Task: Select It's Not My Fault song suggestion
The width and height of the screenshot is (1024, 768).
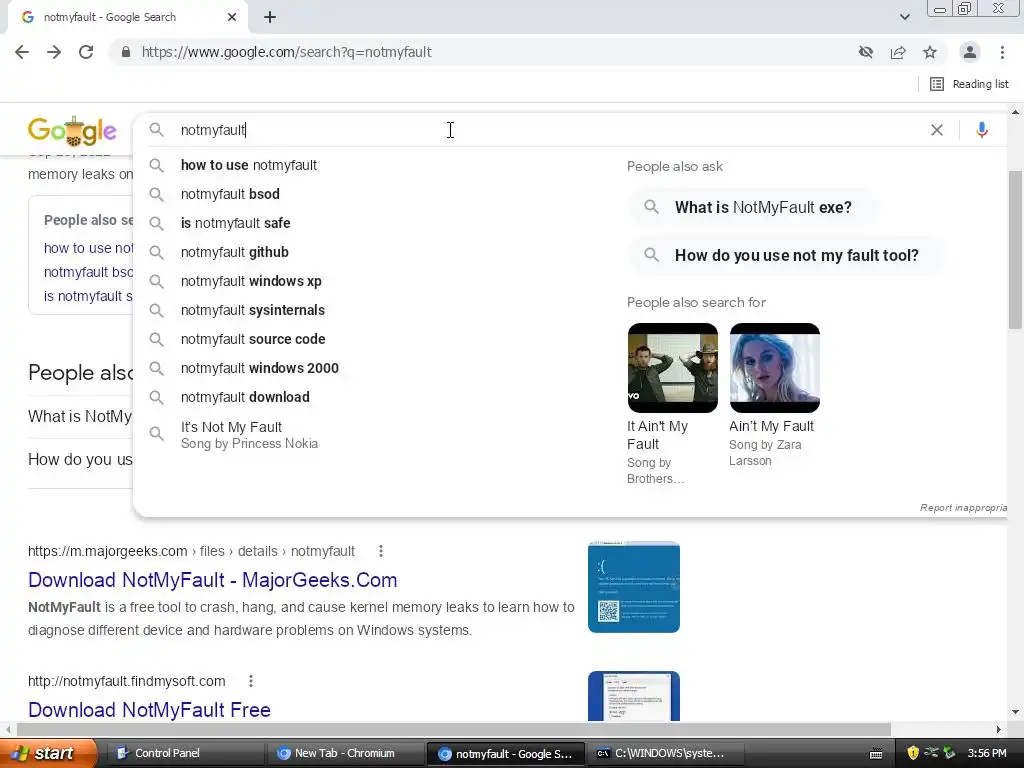Action: (x=249, y=435)
